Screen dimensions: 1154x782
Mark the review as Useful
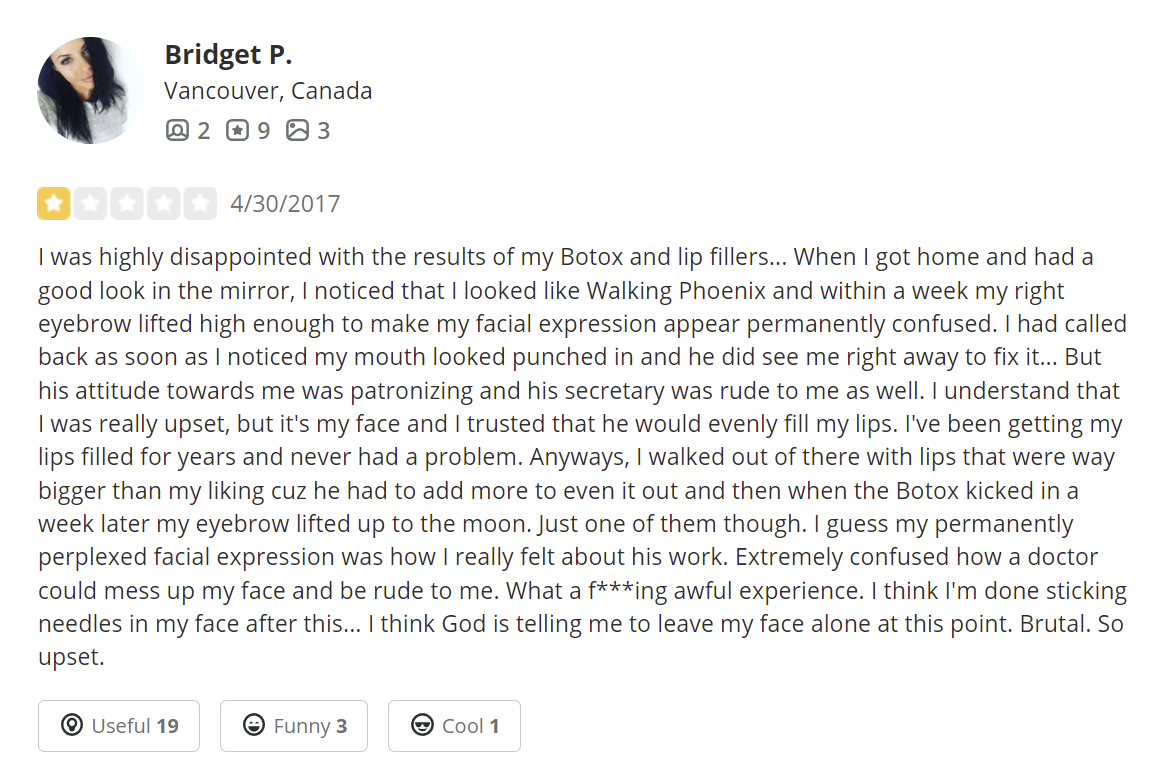[x=119, y=726]
